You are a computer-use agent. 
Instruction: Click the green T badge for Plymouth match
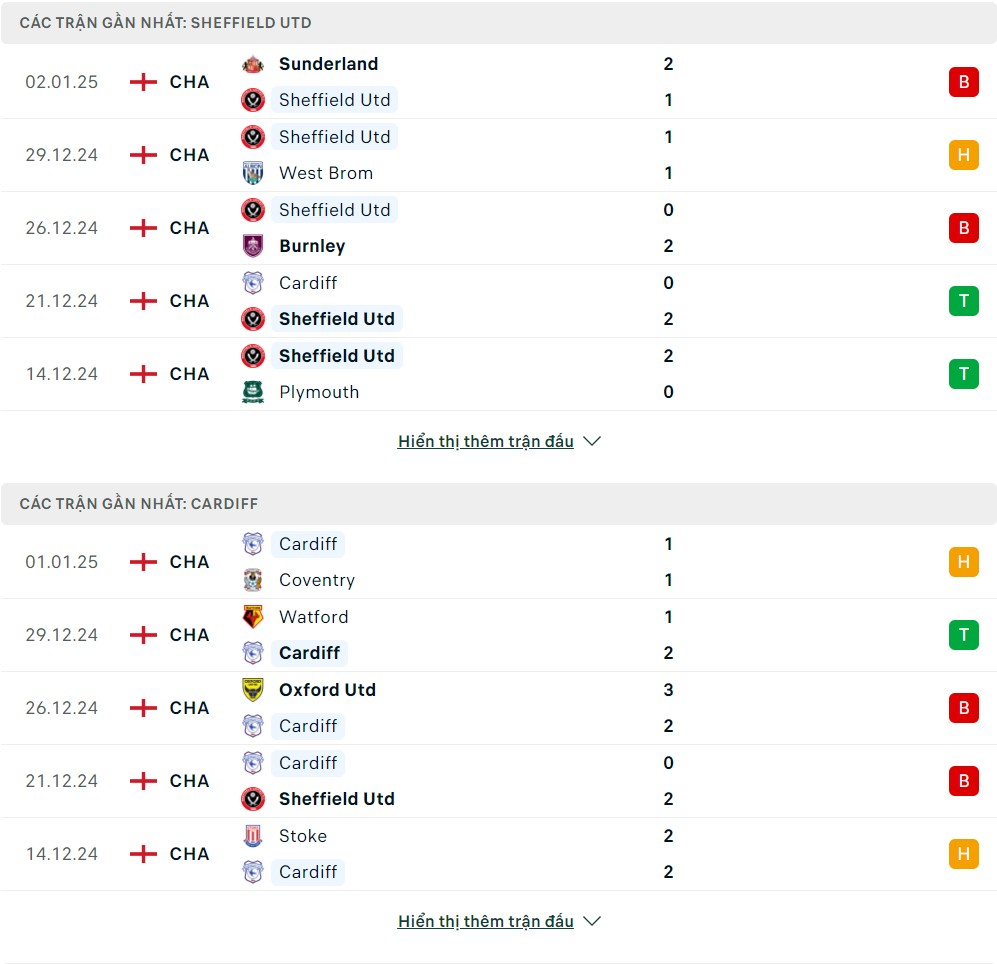tap(963, 374)
